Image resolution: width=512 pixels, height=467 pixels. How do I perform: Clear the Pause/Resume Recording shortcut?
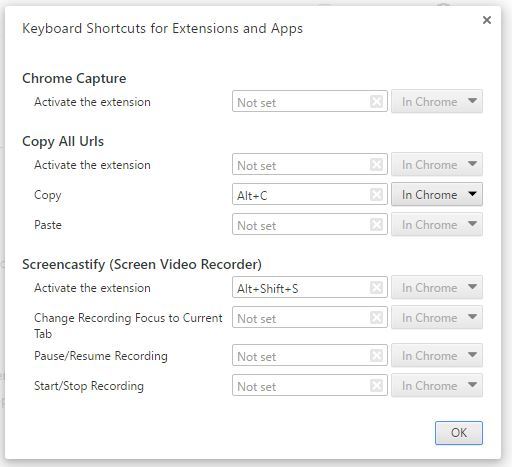[376, 355]
